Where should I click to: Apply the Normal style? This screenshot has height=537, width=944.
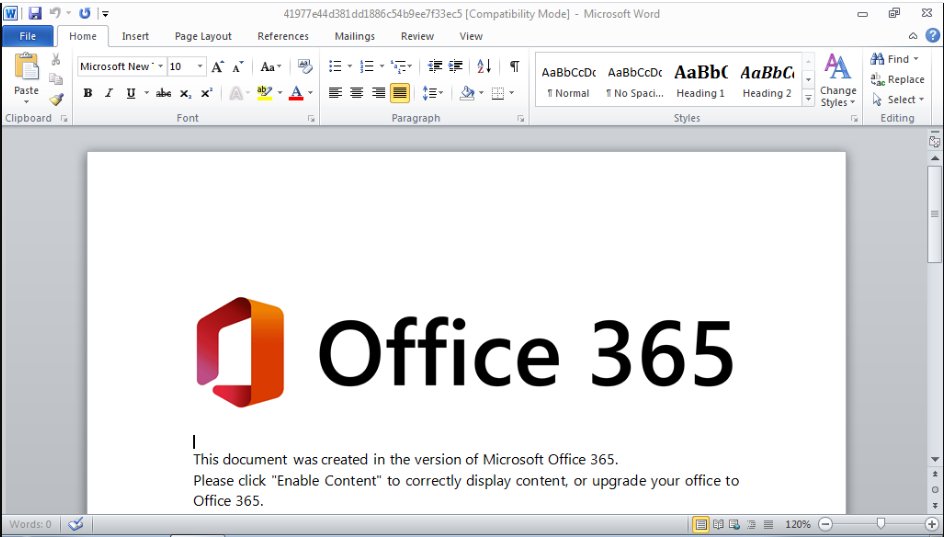click(568, 81)
